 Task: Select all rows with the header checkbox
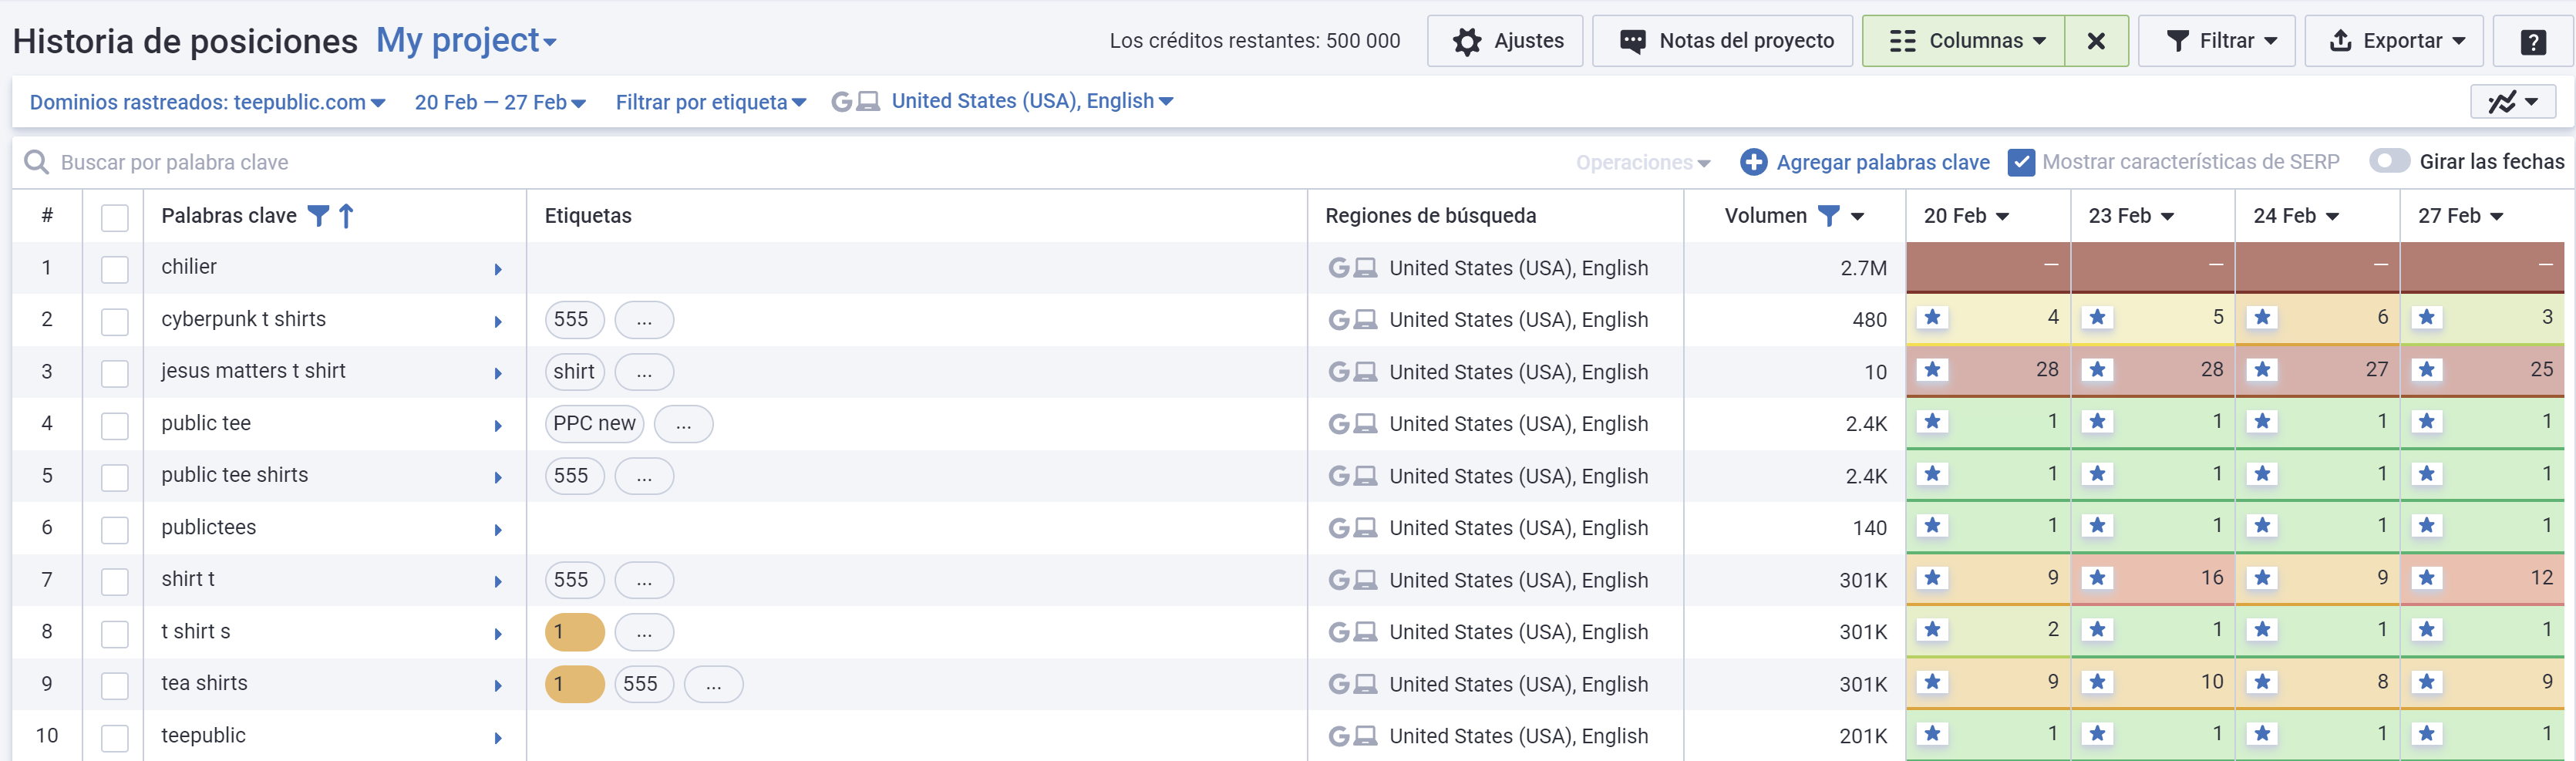click(x=115, y=217)
